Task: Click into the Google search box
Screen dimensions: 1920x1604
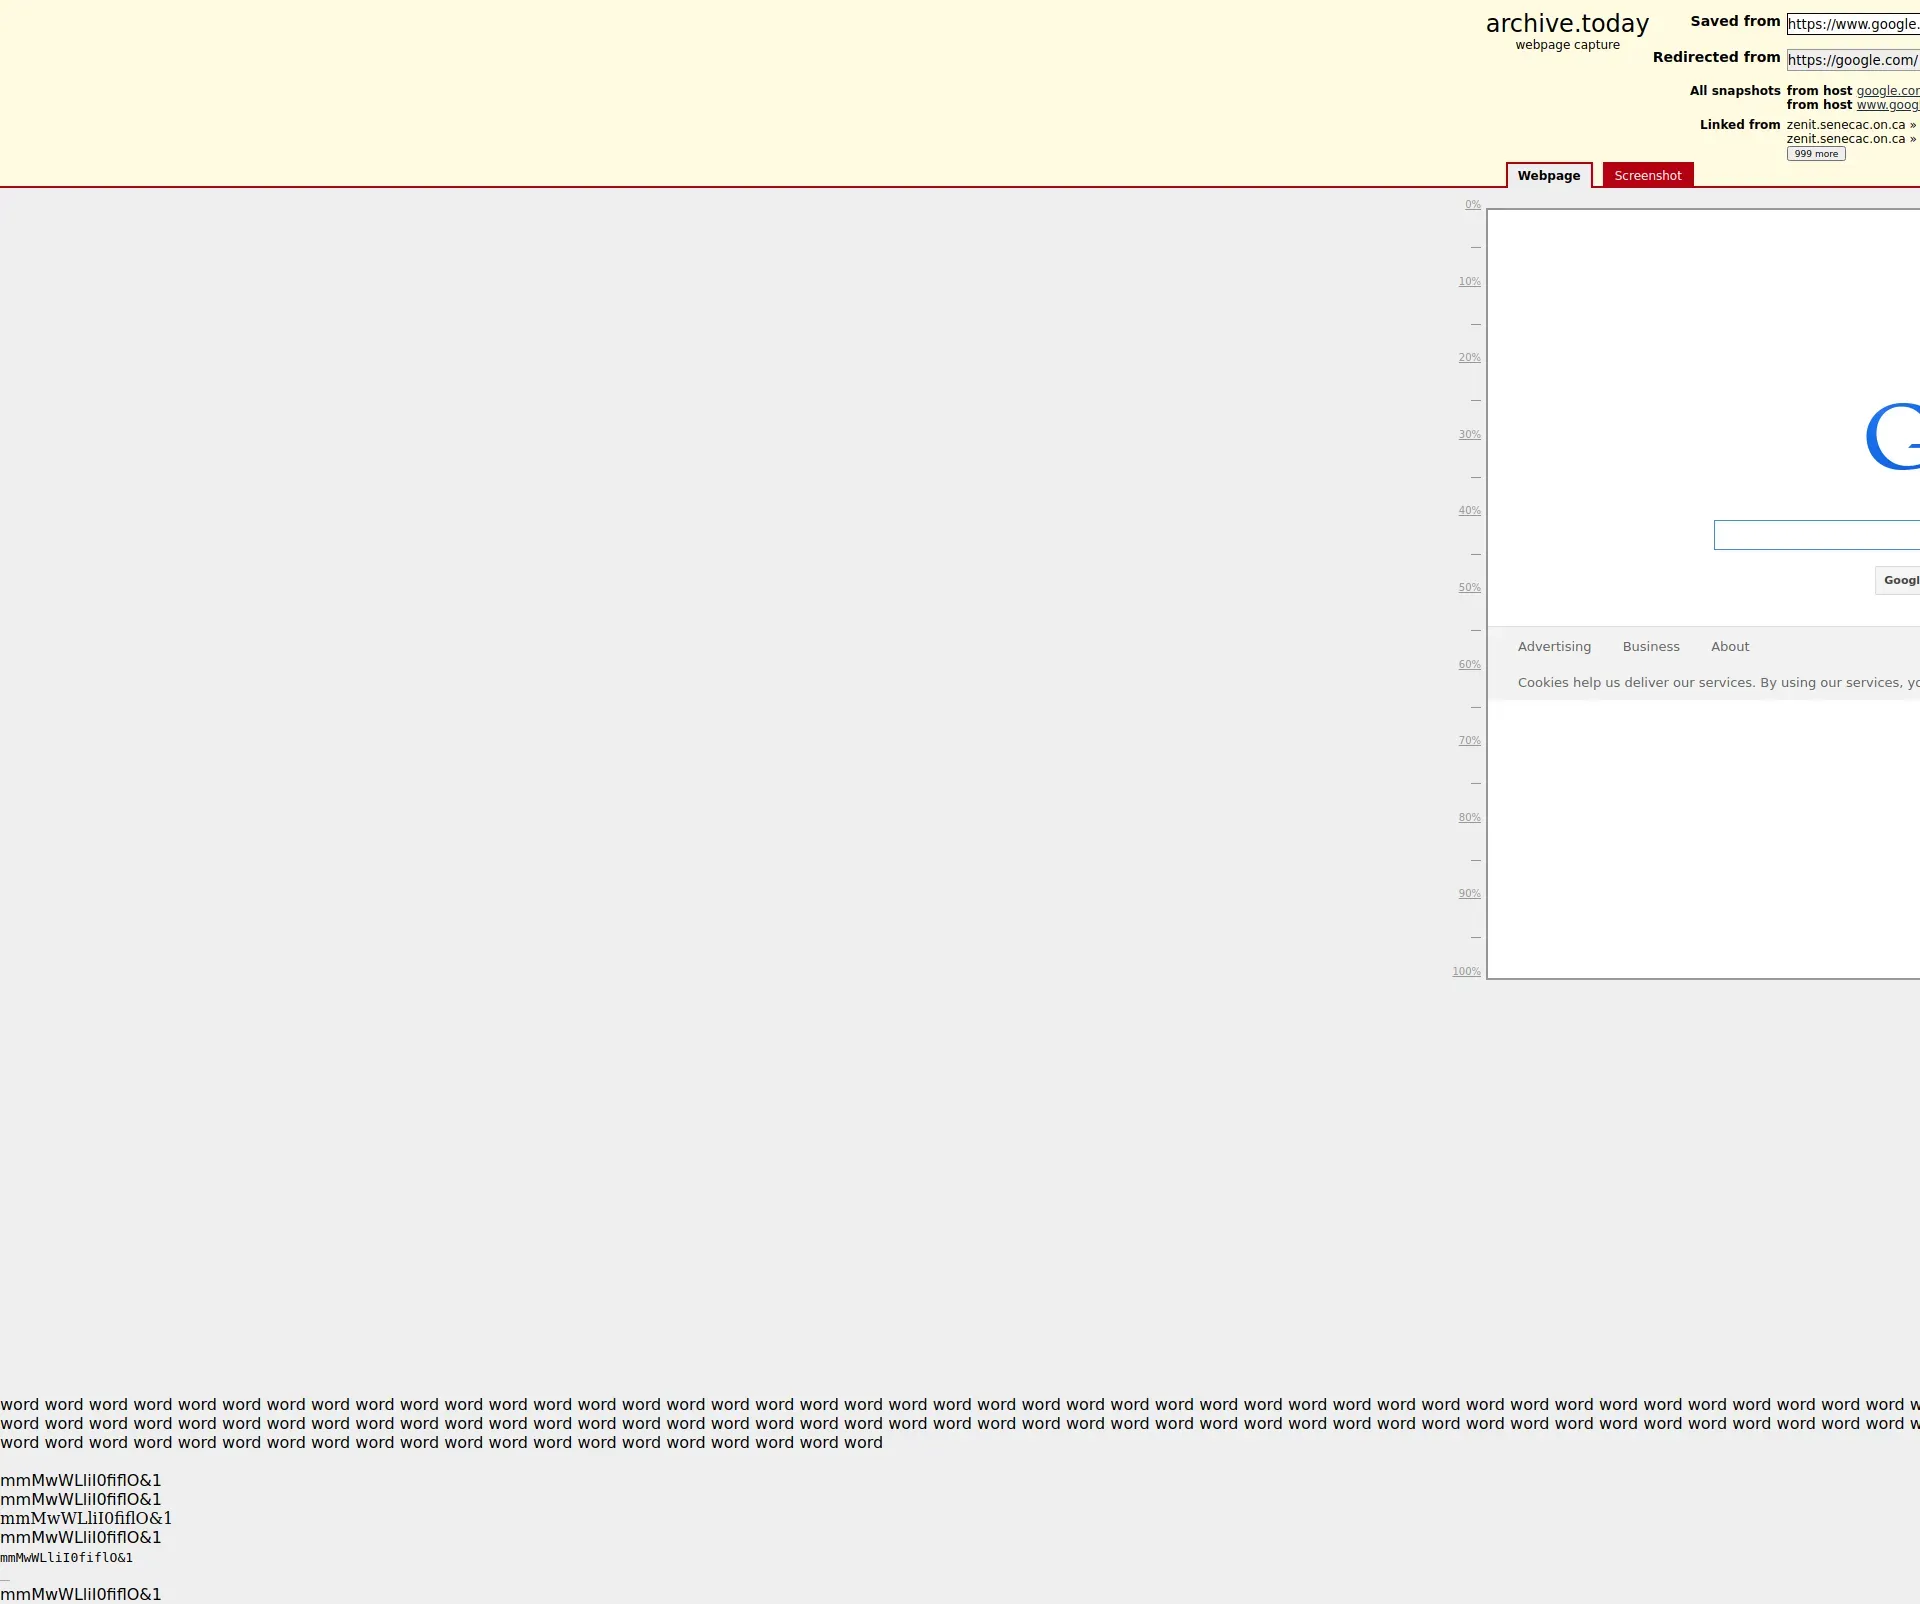Action: [x=1816, y=535]
